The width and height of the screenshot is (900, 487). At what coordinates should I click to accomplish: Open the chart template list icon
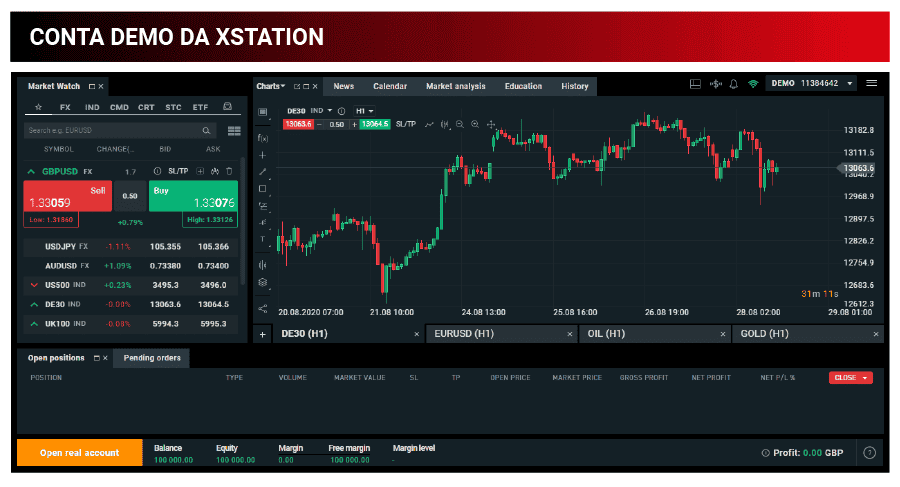coord(263,112)
